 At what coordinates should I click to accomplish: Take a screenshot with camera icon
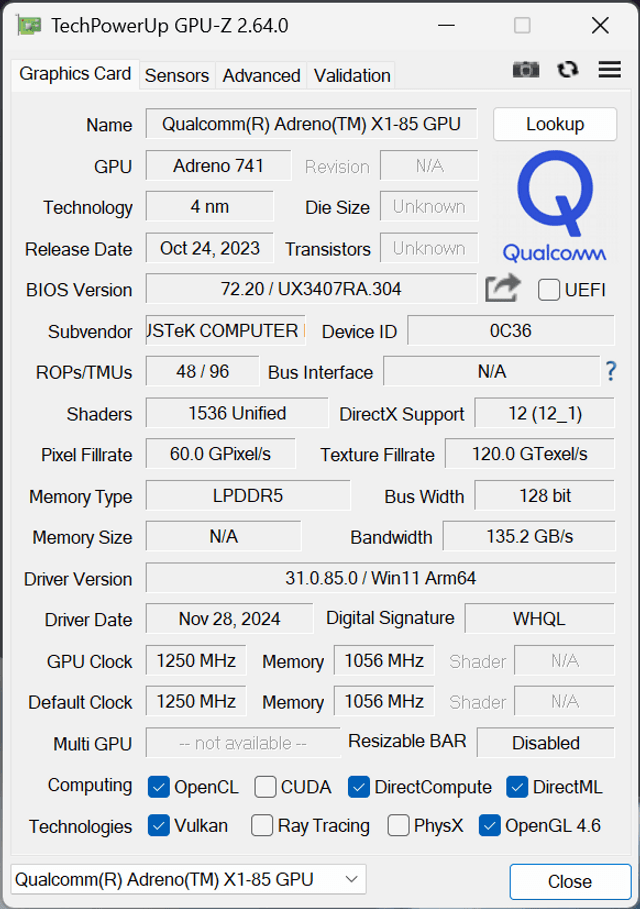pyautogui.click(x=526, y=70)
